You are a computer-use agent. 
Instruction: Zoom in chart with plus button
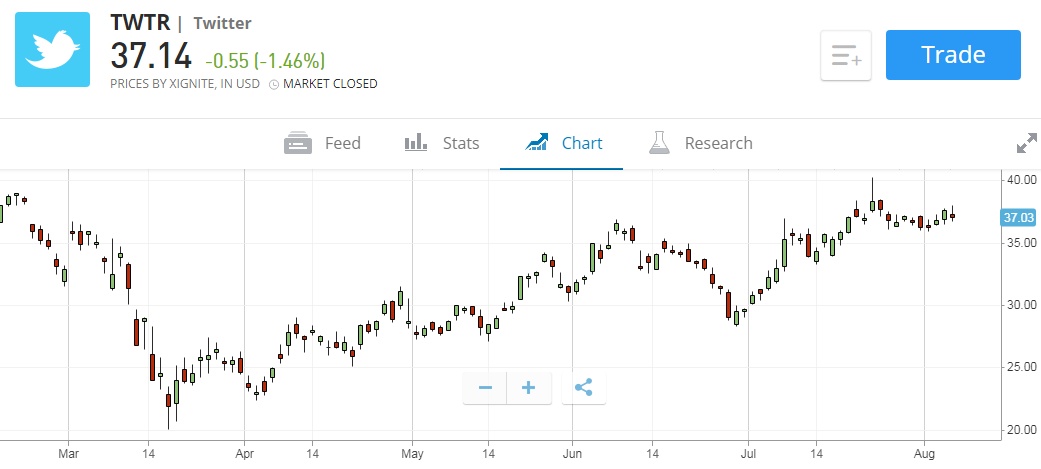tap(529, 387)
